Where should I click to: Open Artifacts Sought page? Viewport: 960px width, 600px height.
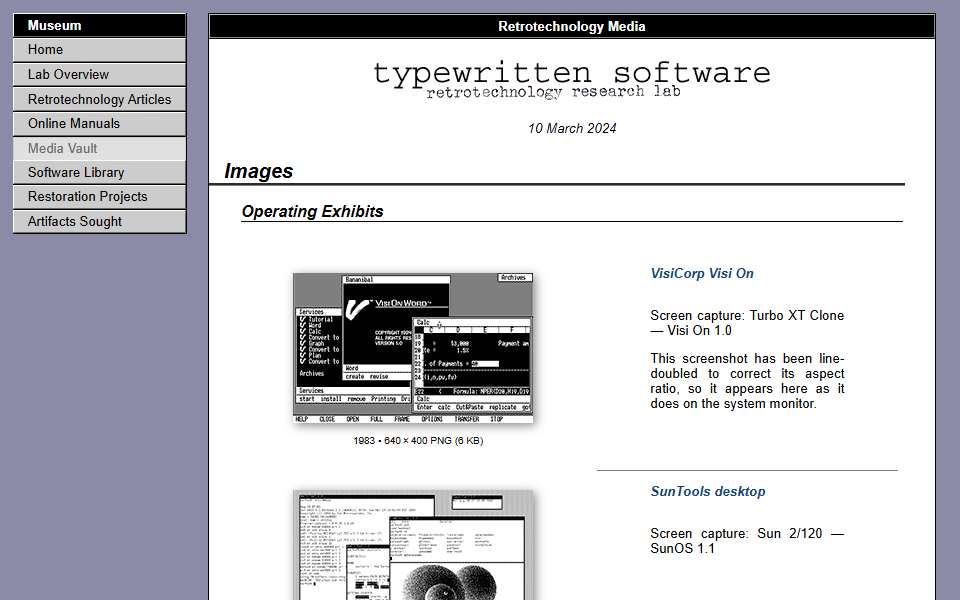coord(99,222)
